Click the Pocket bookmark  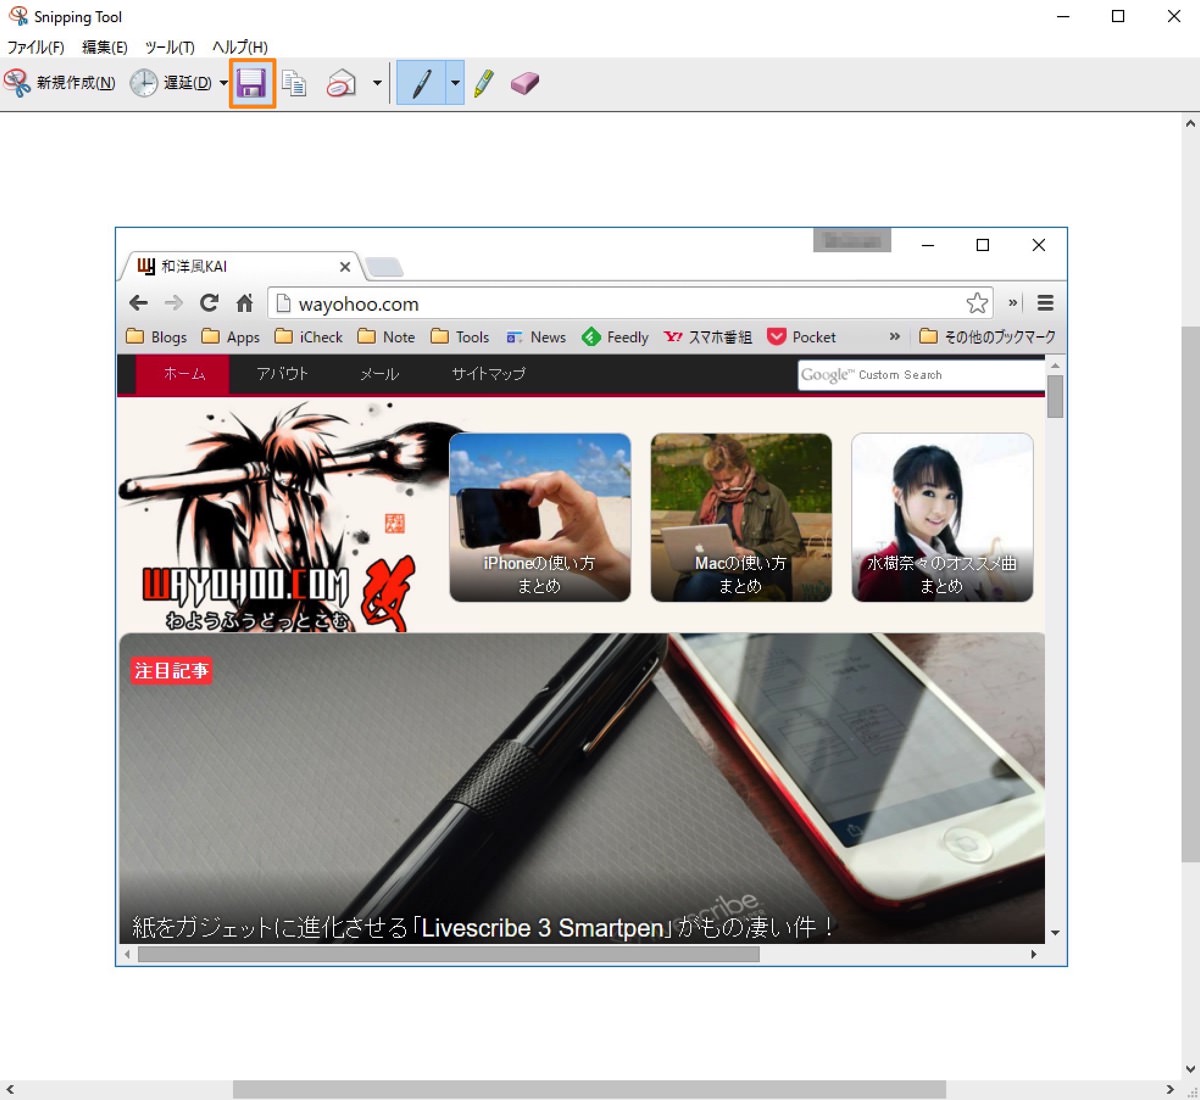tap(801, 337)
